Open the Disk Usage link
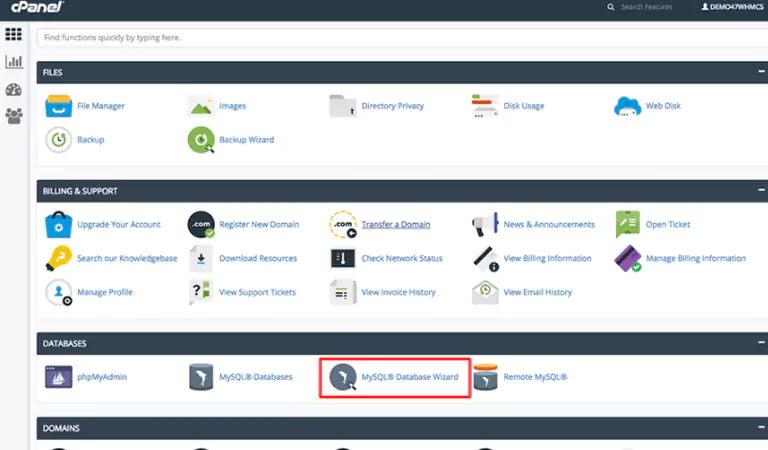This screenshot has width=768, height=450. pos(524,106)
